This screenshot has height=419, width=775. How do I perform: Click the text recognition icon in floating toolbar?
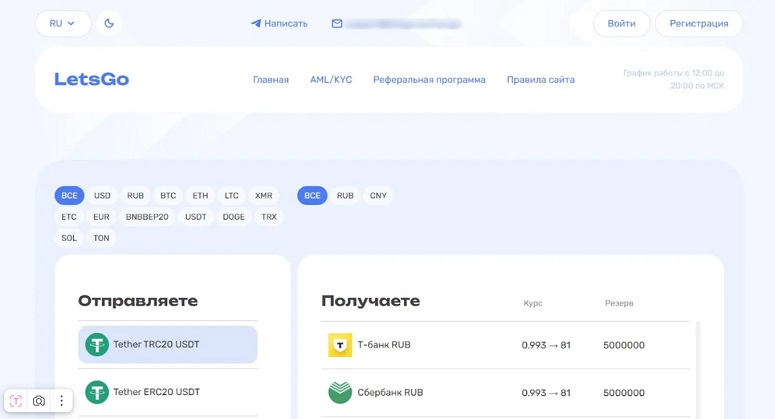(x=16, y=401)
